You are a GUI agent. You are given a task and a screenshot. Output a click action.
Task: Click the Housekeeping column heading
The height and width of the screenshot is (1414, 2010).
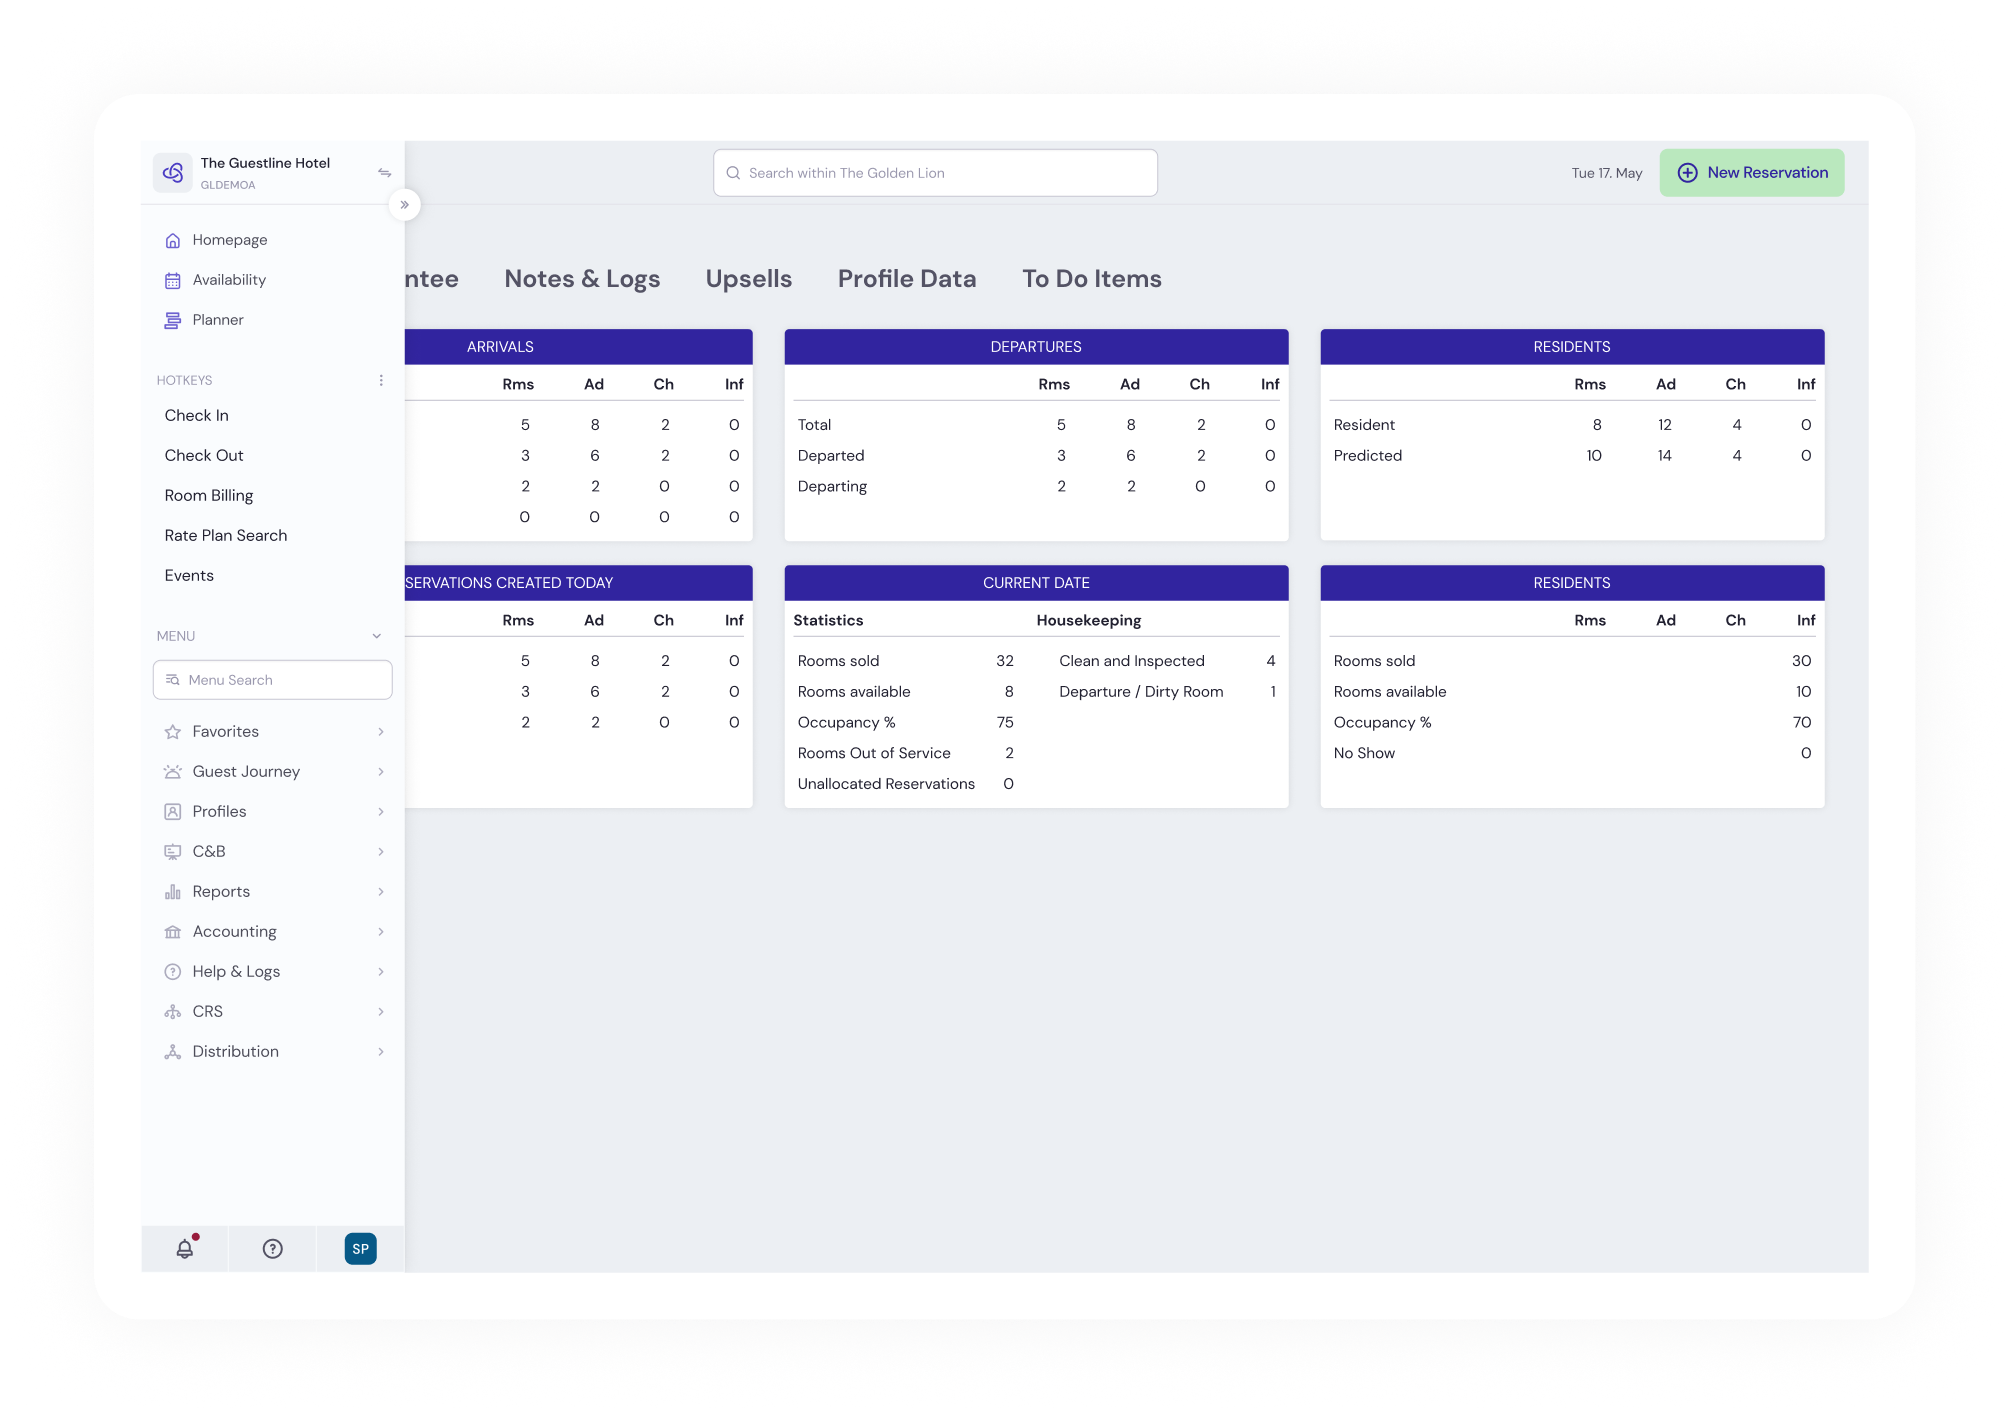coord(1088,621)
